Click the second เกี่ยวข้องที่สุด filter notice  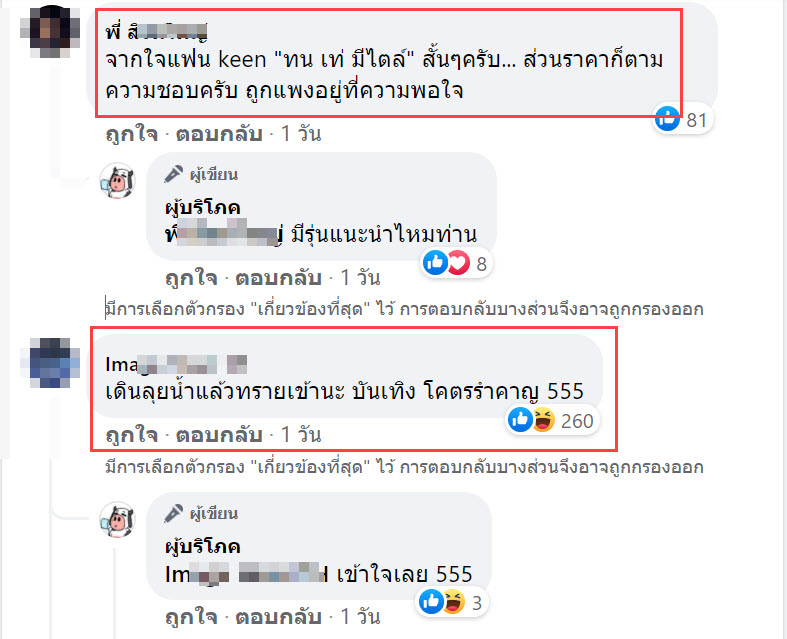pyautogui.click(x=404, y=467)
